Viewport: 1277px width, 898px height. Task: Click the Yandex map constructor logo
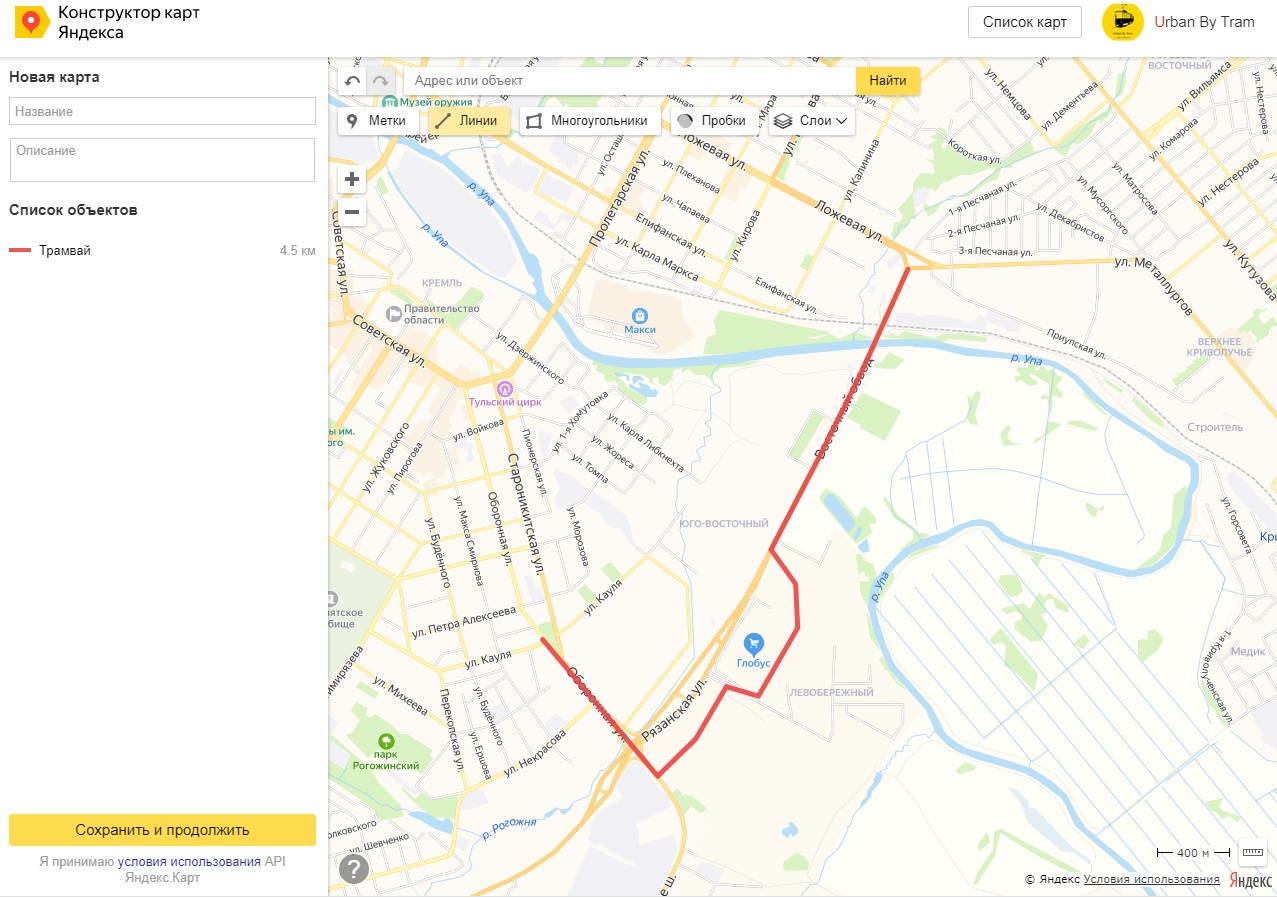tap(31, 22)
